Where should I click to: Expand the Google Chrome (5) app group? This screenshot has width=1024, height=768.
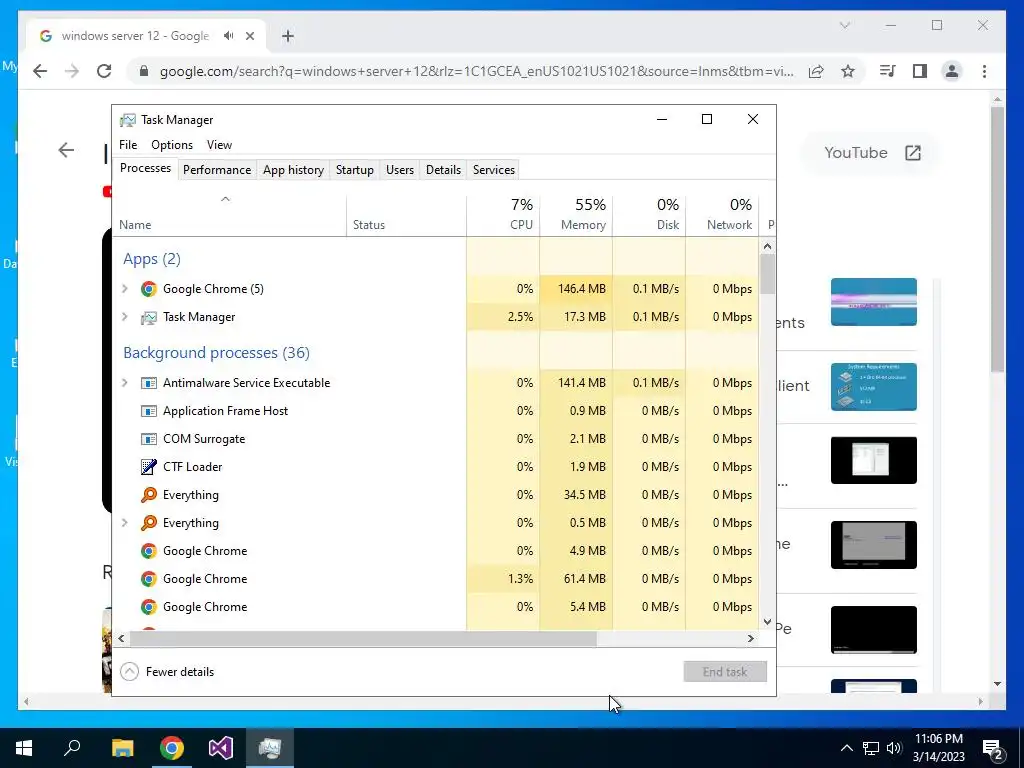point(125,288)
